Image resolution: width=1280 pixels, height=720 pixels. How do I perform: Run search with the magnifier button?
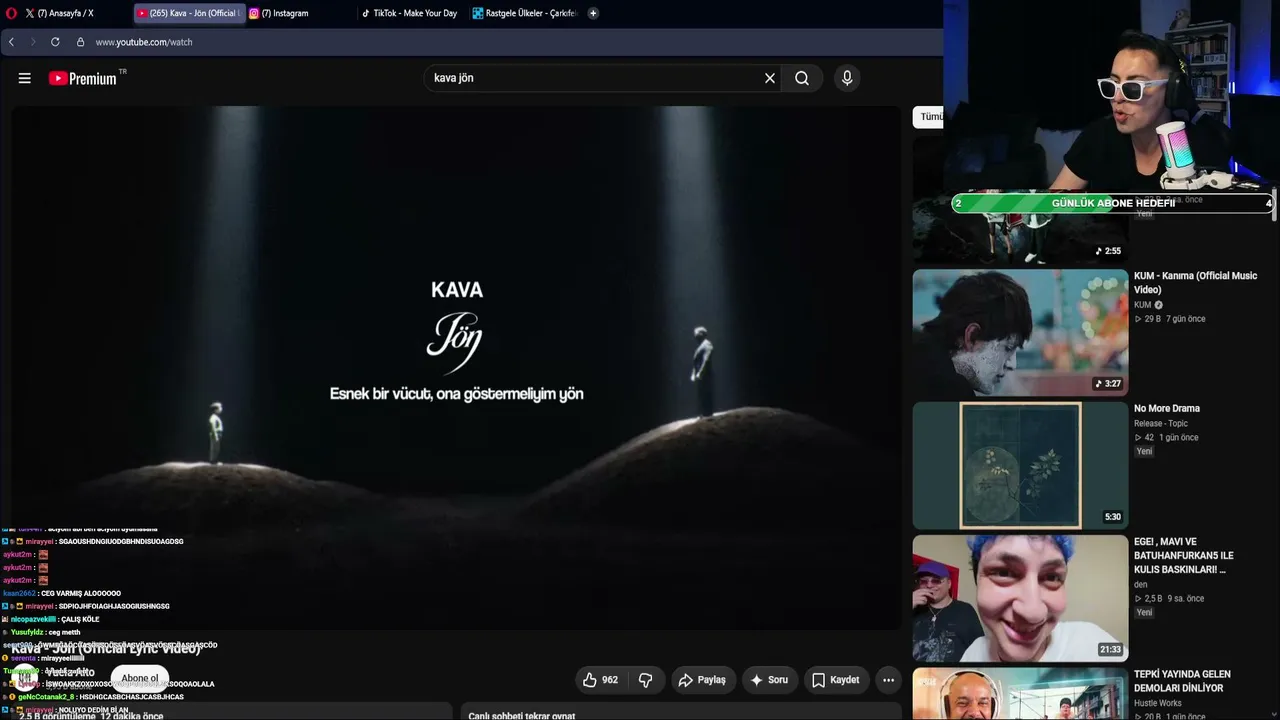pyautogui.click(x=802, y=78)
